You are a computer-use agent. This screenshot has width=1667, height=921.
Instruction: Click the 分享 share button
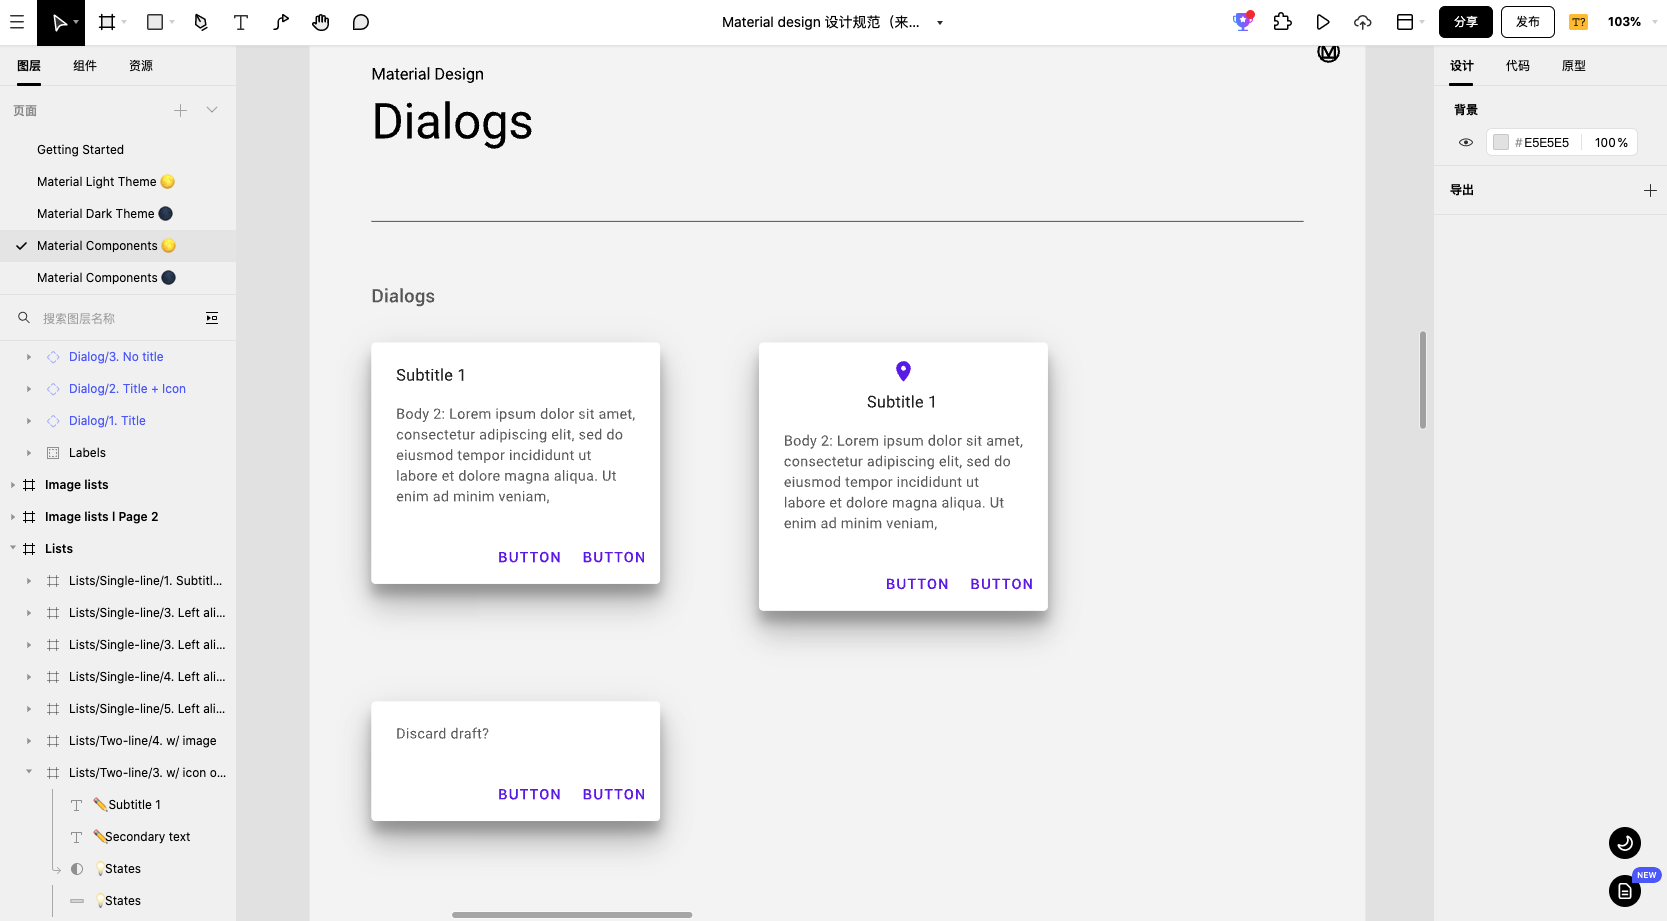[x=1466, y=22]
